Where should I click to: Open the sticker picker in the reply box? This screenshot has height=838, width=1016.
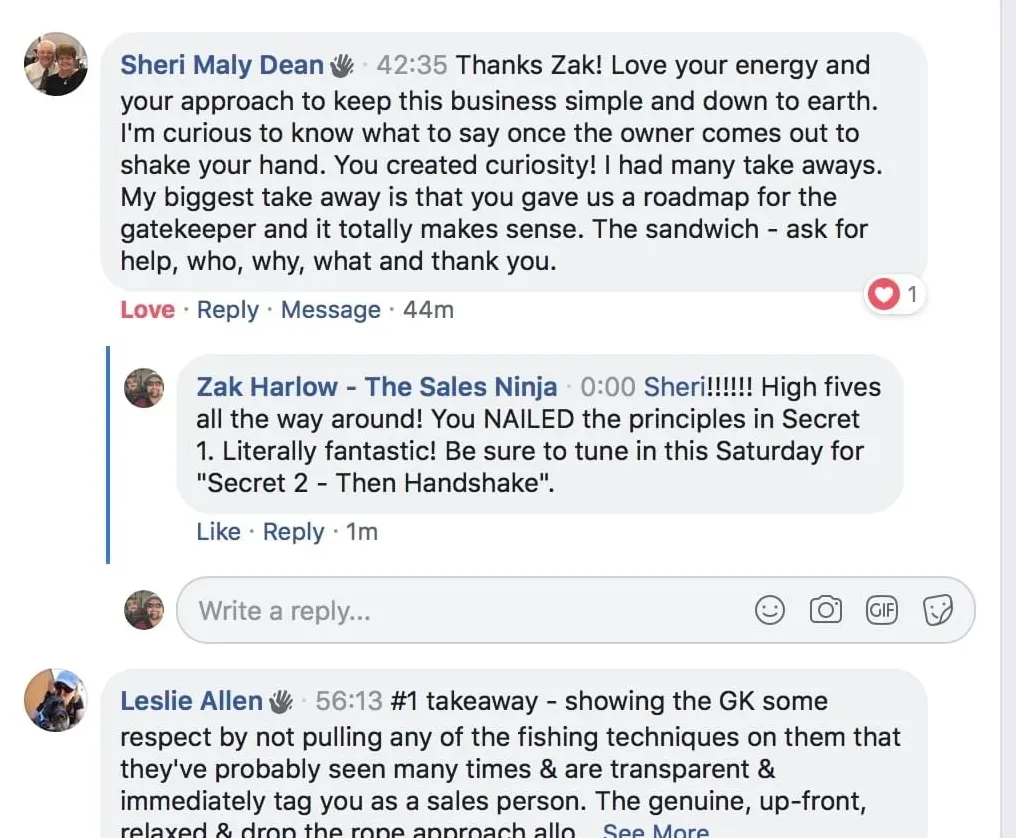[x=938, y=610]
